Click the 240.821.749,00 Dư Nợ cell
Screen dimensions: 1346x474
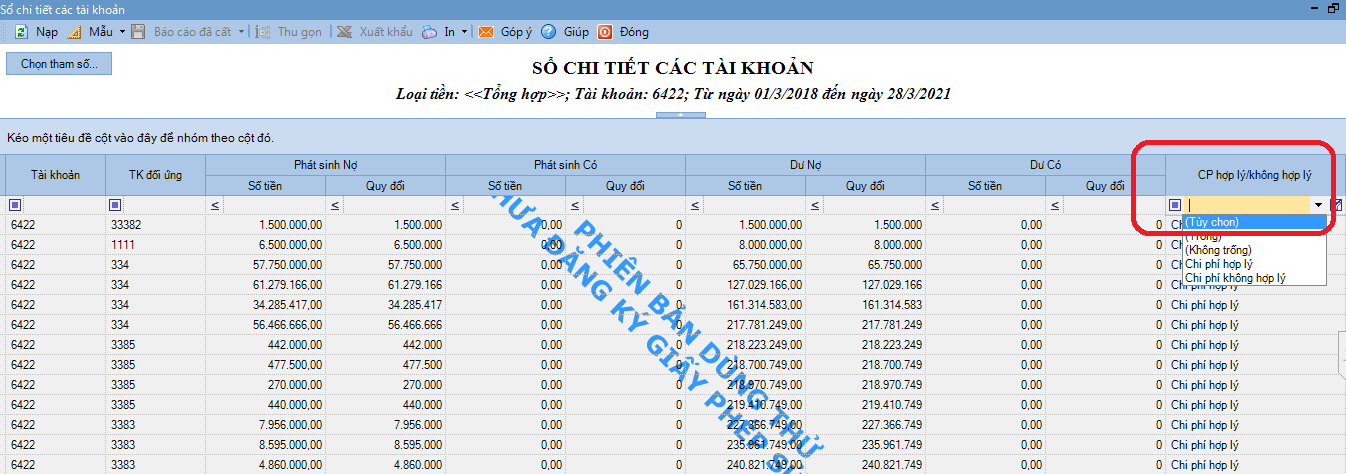(745, 464)
